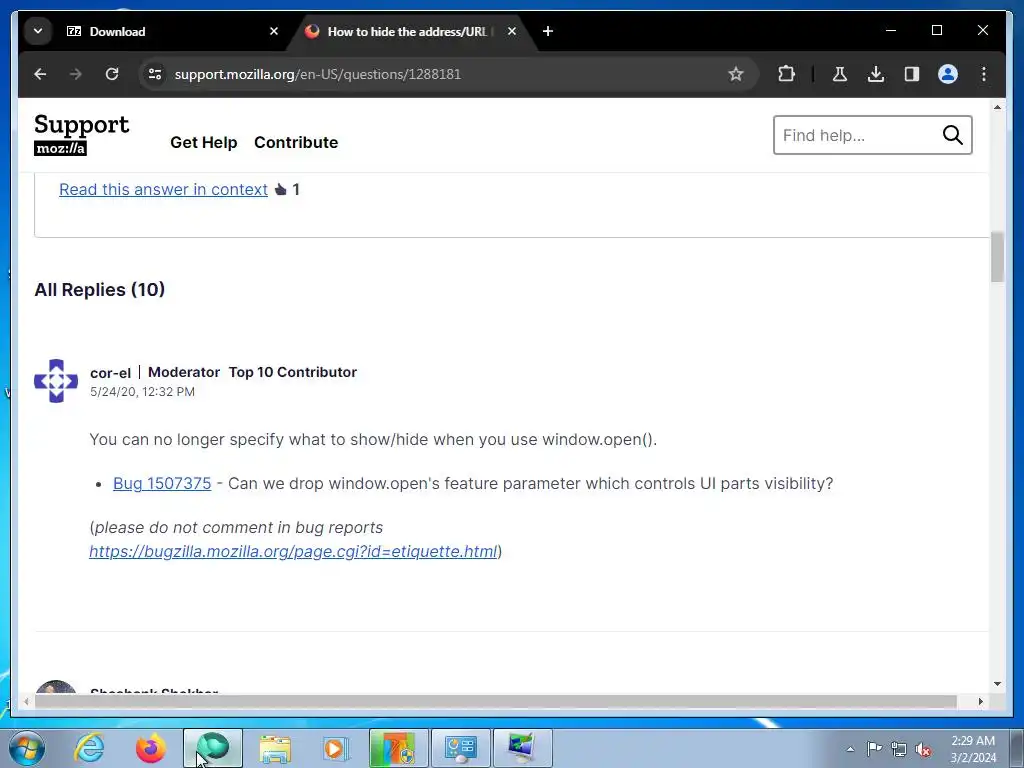Viewport: 1024px width, 768px height.
Task: Click the muted volume tray icon
Action: 923,749
